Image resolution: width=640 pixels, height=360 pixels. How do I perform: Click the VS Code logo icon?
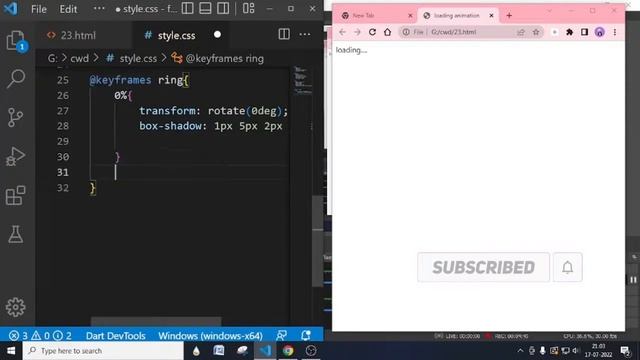pyautogui.click(x=11, y=8)
